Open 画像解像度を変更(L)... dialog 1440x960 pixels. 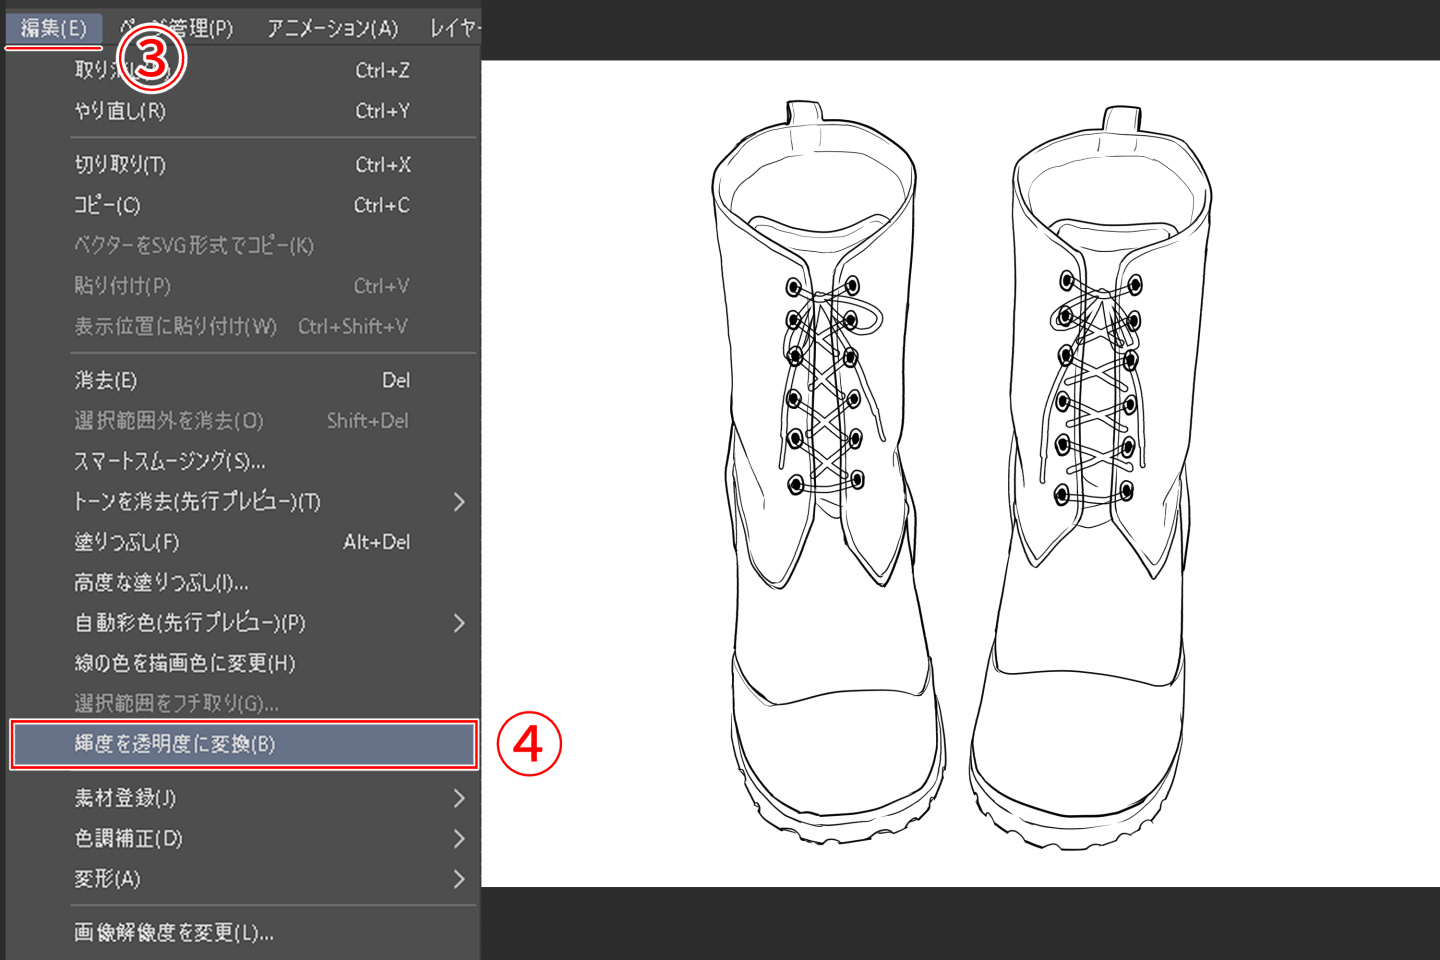(x=174, y=932)
